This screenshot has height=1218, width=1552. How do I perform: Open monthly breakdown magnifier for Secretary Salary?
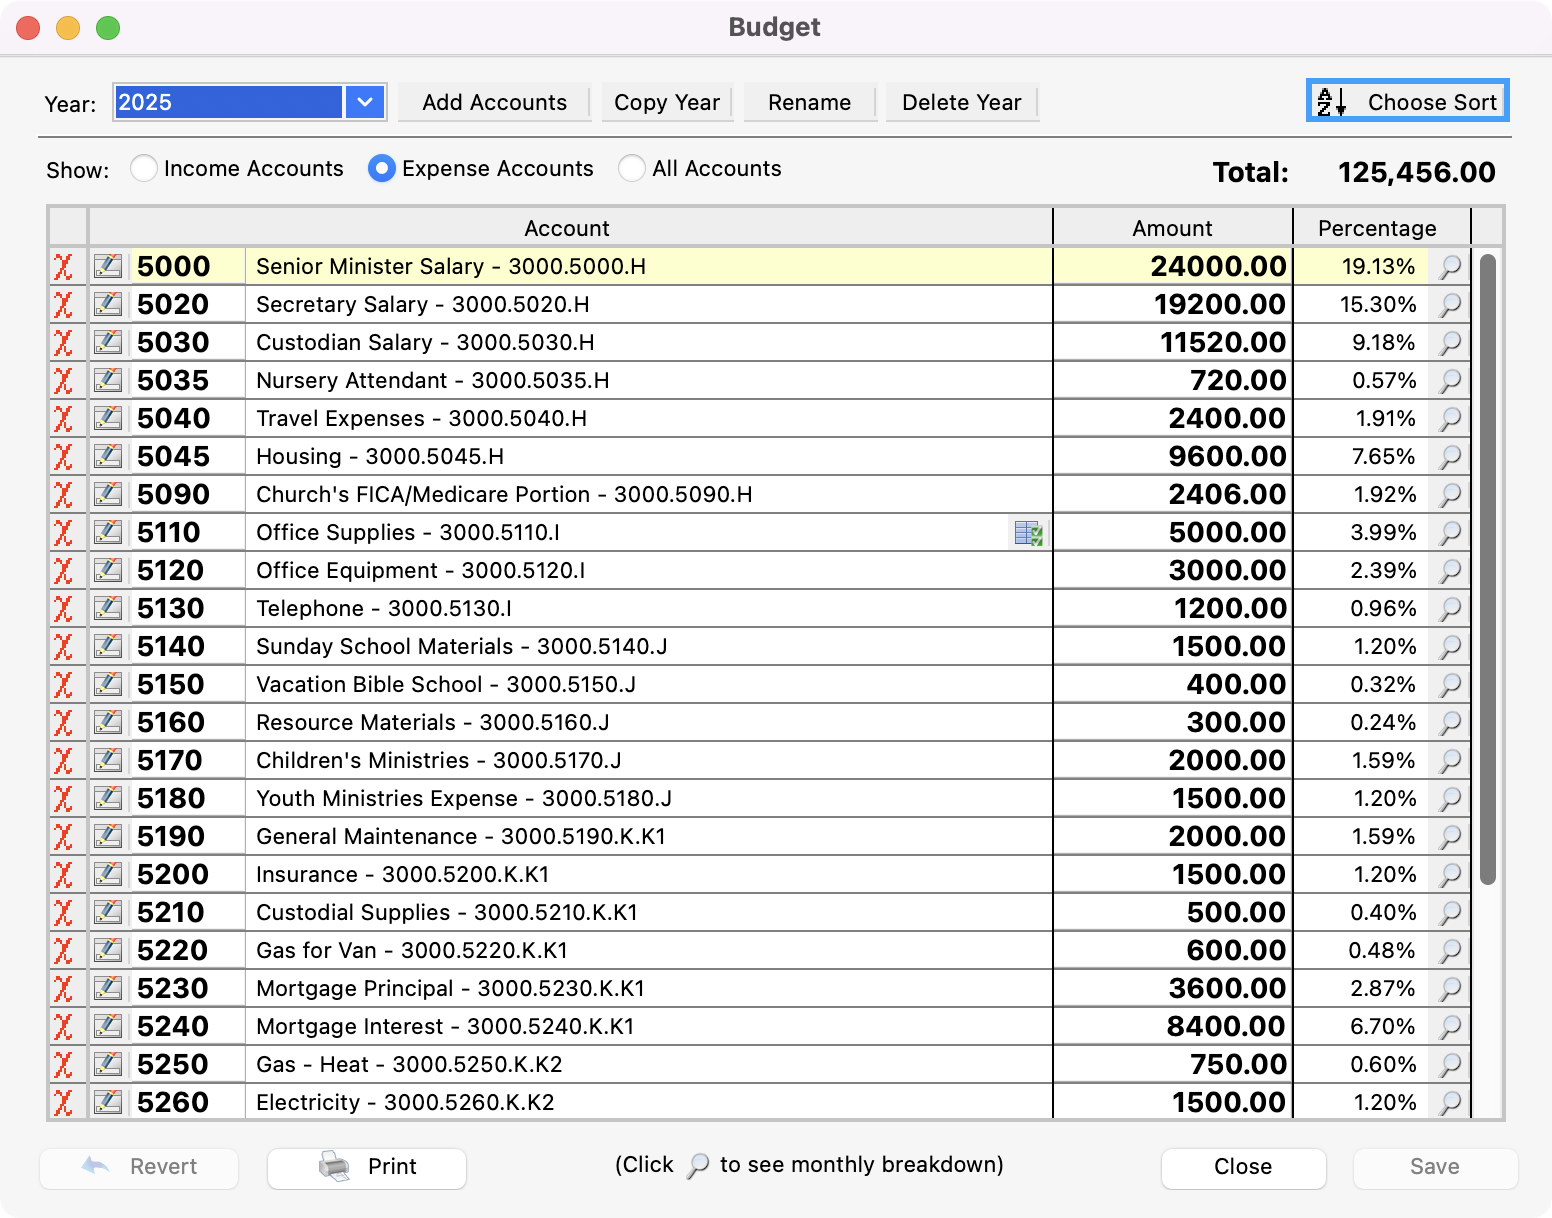point(1450,305)
